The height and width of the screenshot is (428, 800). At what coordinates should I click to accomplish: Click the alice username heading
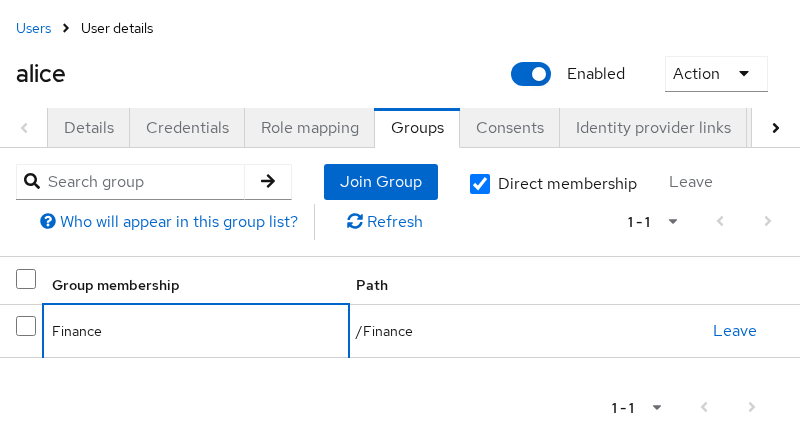coord(41,74)
